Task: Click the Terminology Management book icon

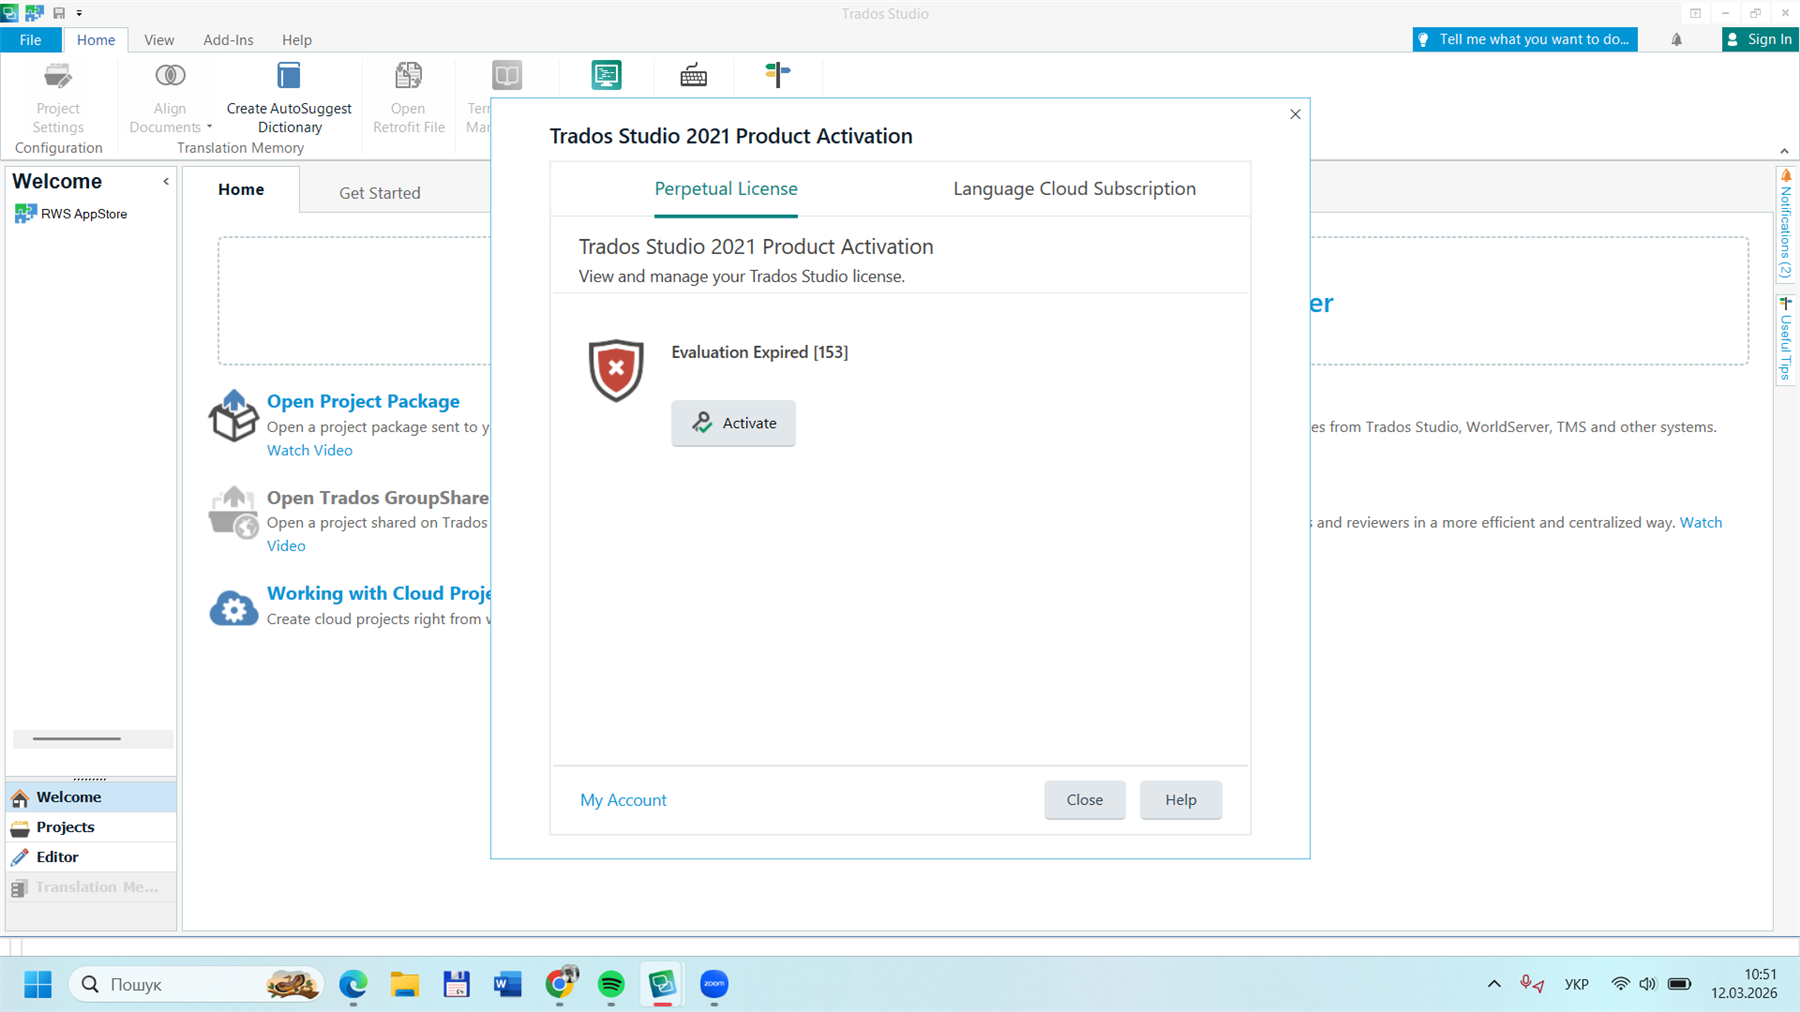Action: click(506, 75)
